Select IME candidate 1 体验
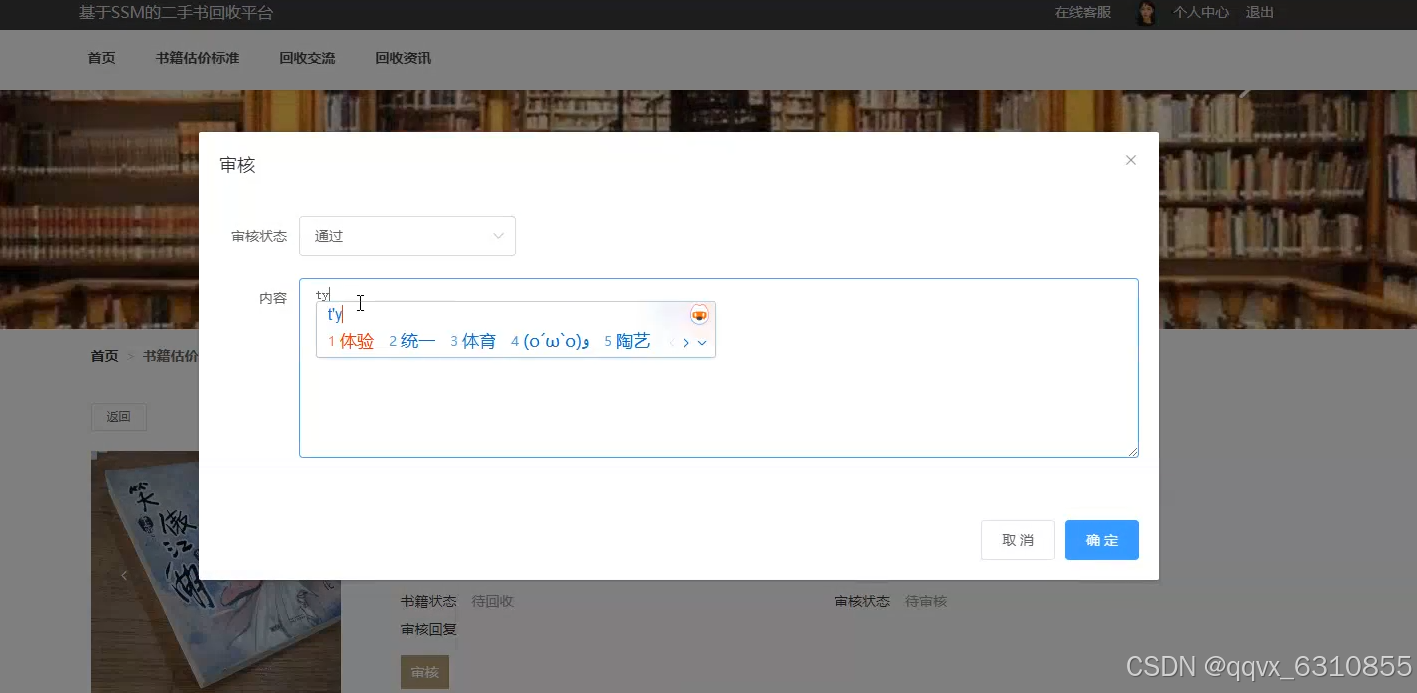The width and height of the screenshot is (1417, 693). (x=351, y=342)
